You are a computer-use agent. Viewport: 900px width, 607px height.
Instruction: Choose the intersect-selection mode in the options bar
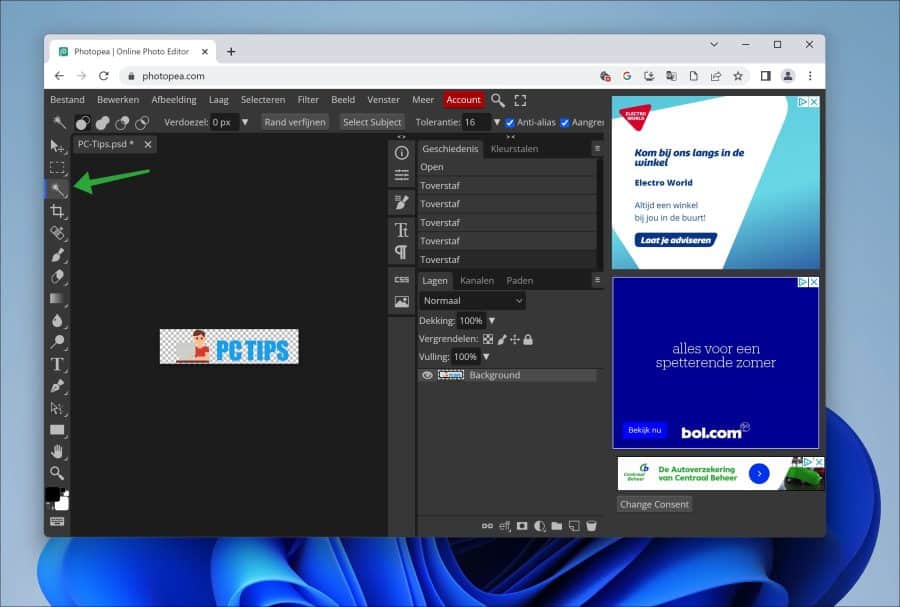[x=142, y=123]
